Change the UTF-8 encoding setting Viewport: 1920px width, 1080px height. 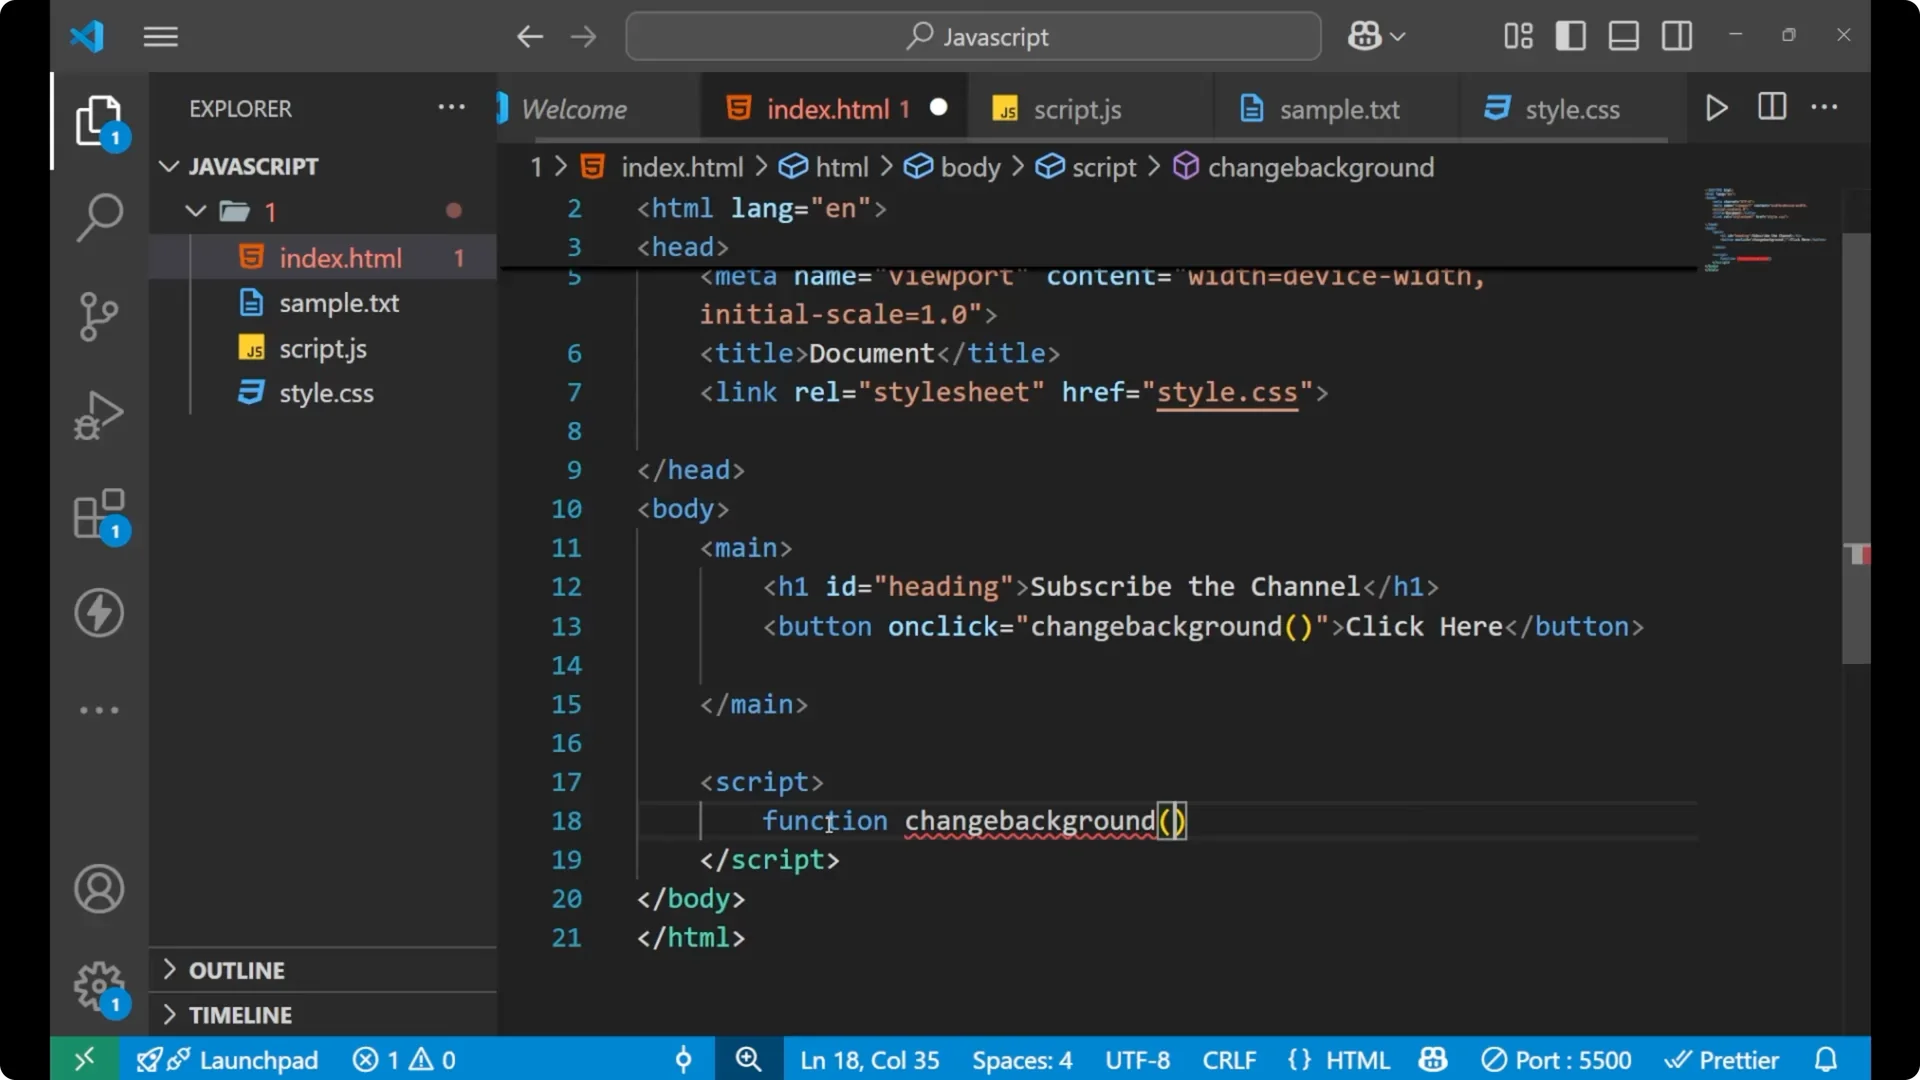click(x=1137, y=1059)
